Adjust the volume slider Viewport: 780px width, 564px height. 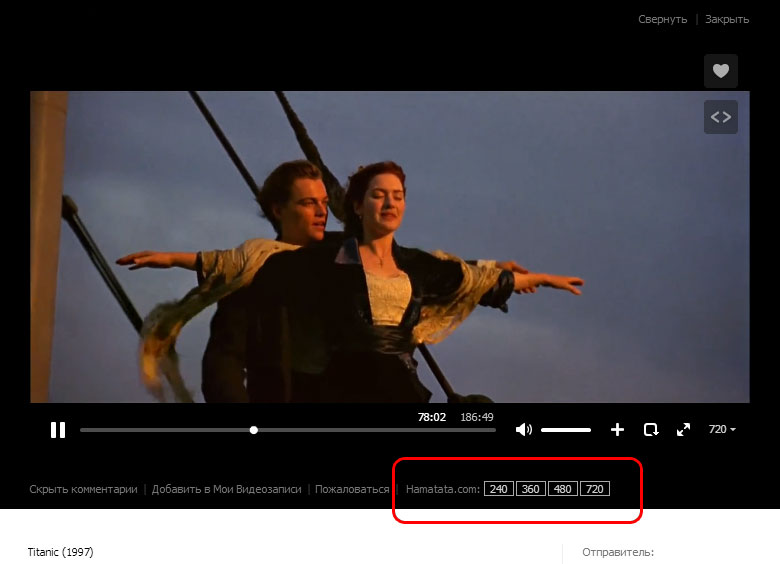566,430
